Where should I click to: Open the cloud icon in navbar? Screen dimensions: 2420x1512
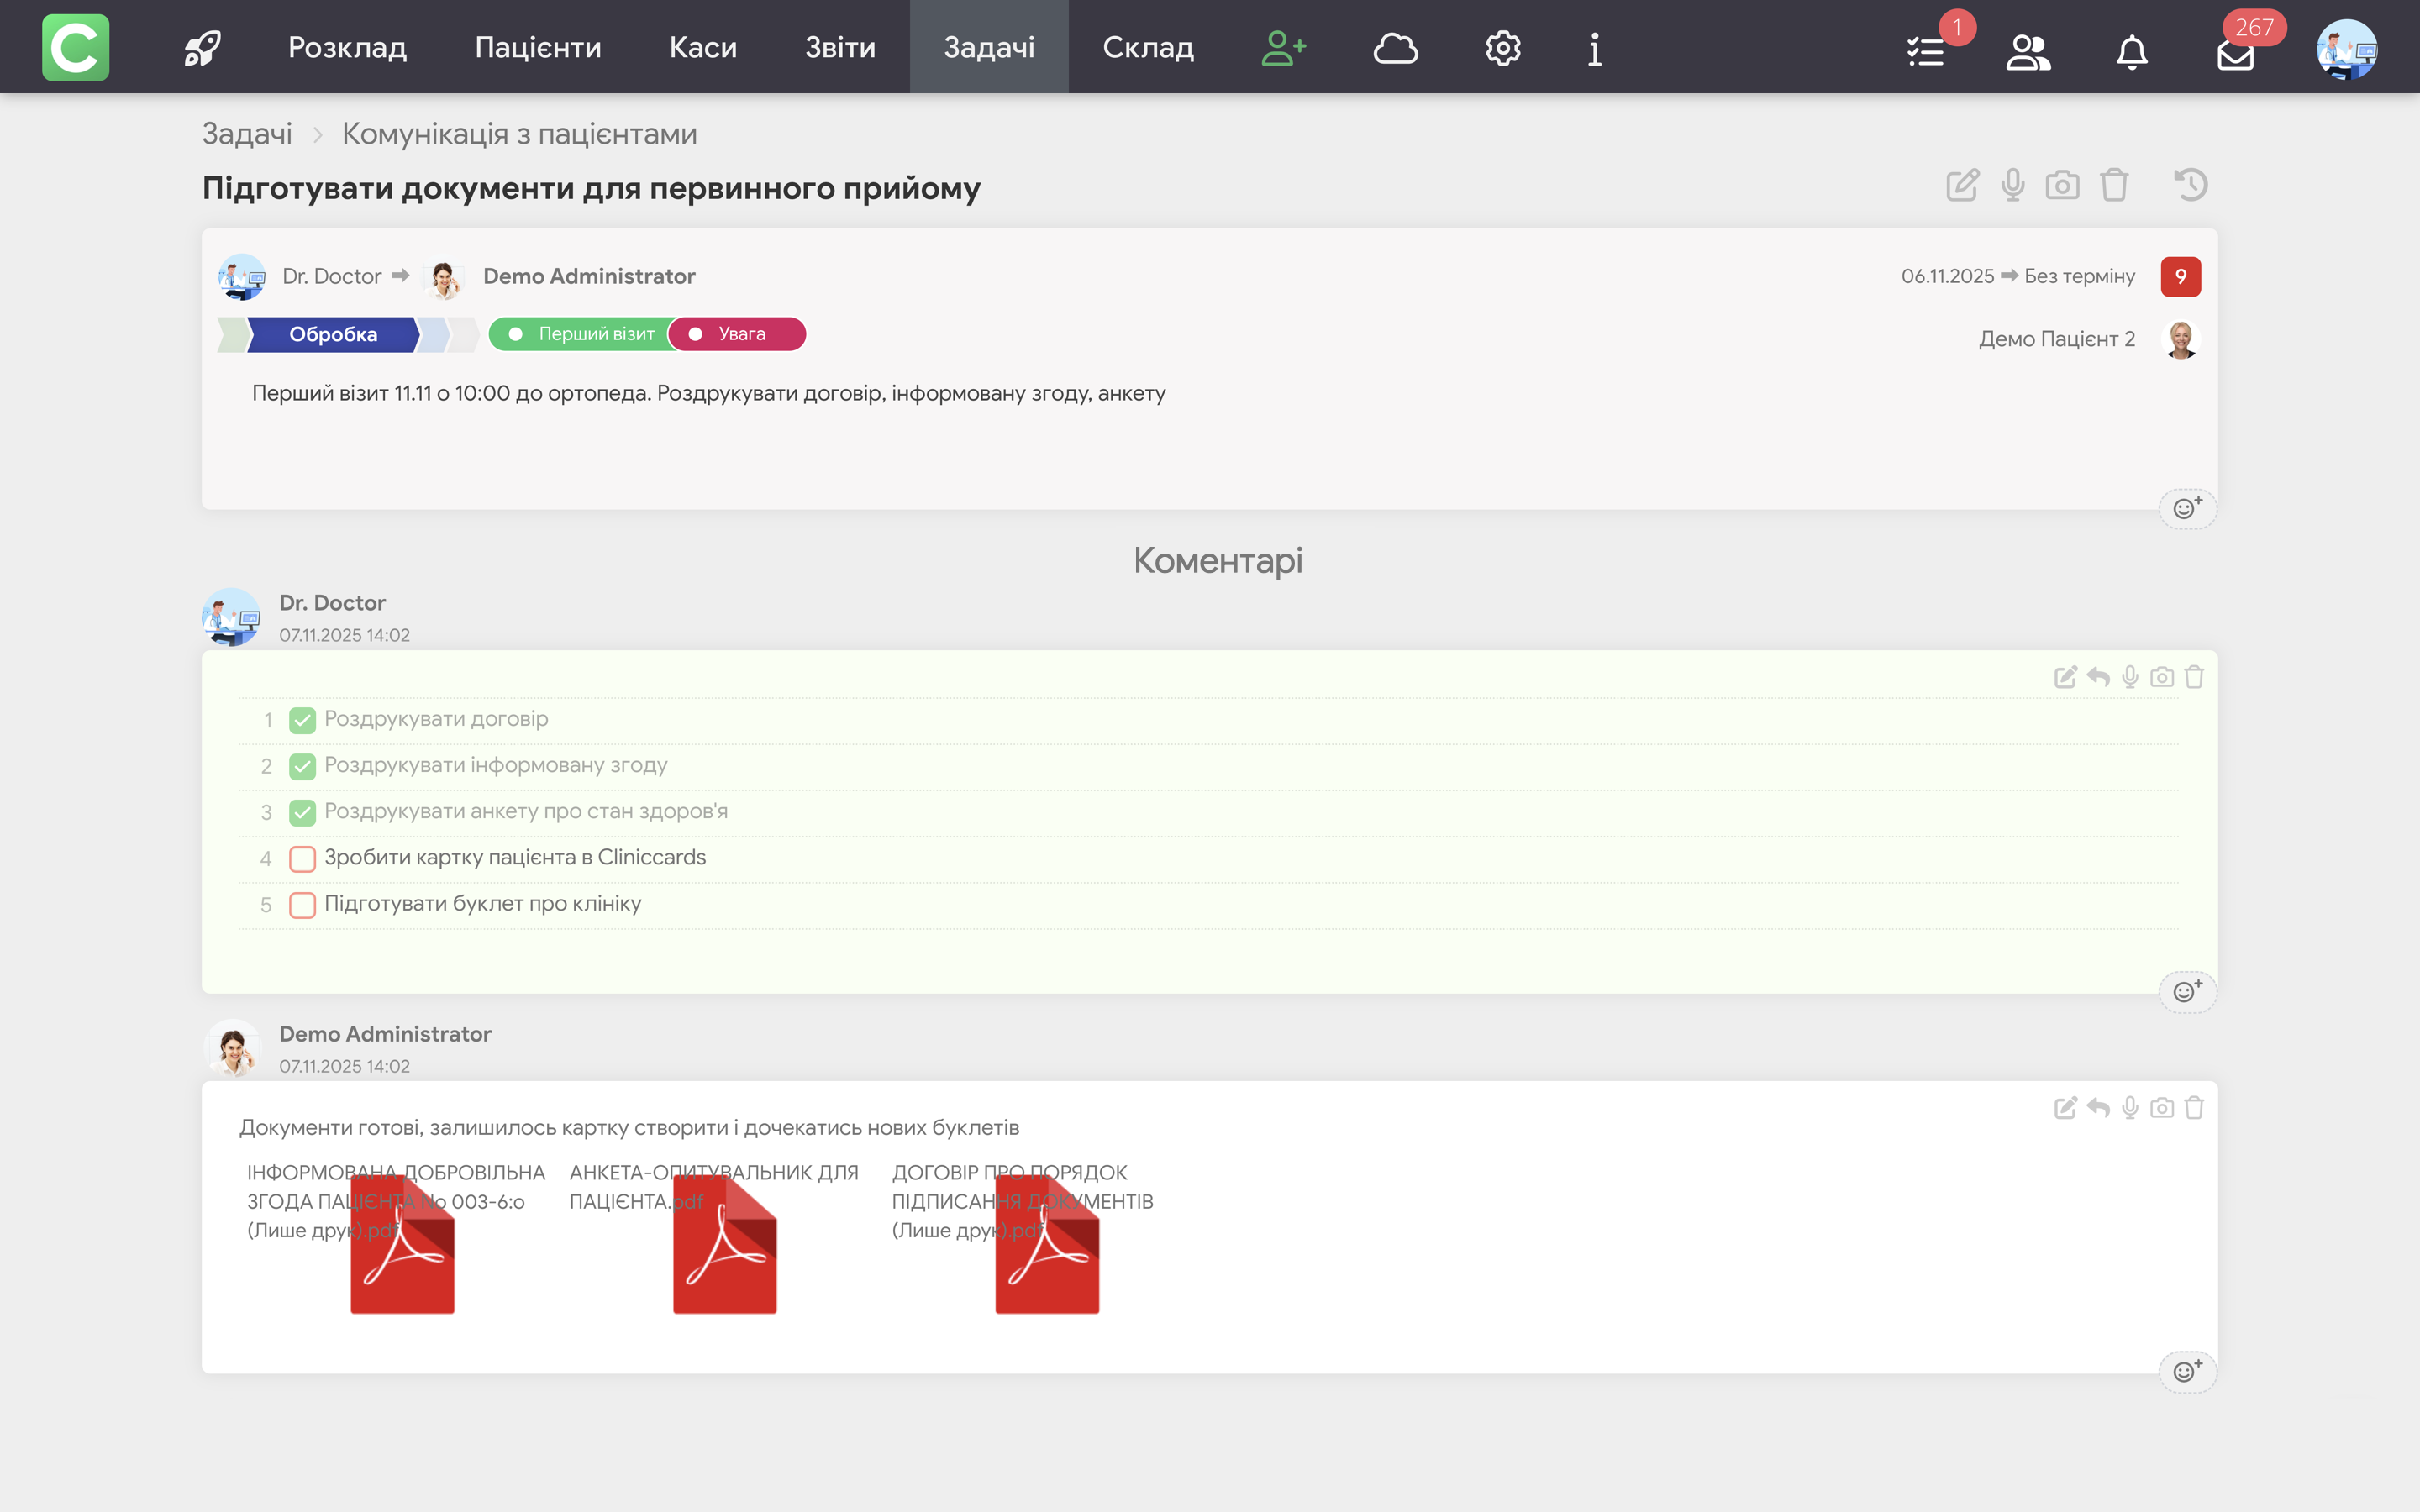point(1395,47)
